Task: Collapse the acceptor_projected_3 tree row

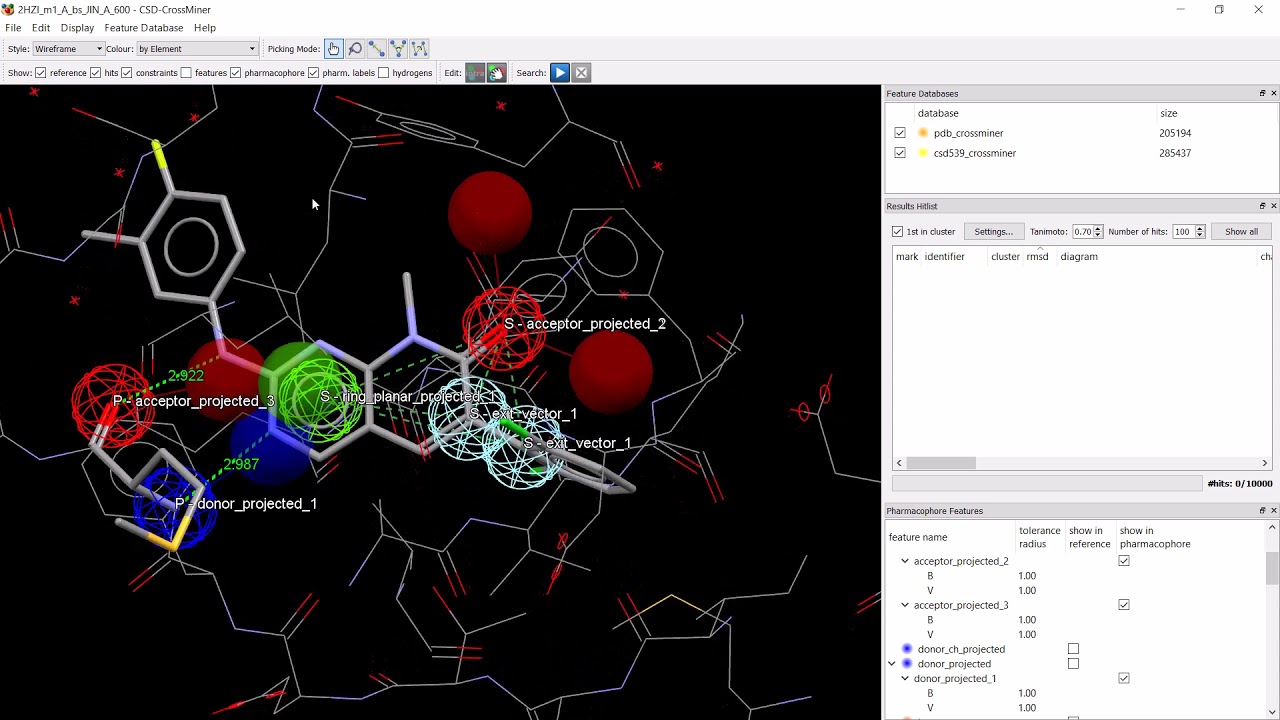Action: (905, 605)
